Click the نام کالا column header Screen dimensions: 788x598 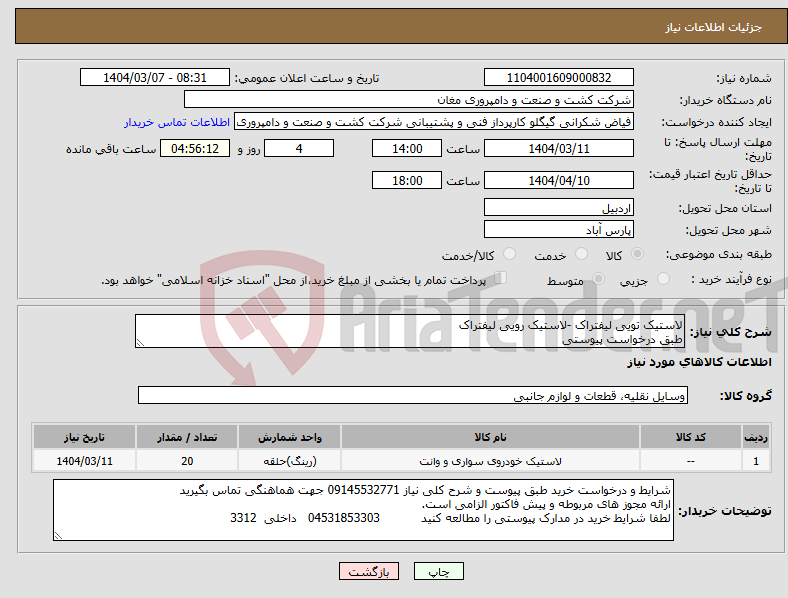(490, 437)
